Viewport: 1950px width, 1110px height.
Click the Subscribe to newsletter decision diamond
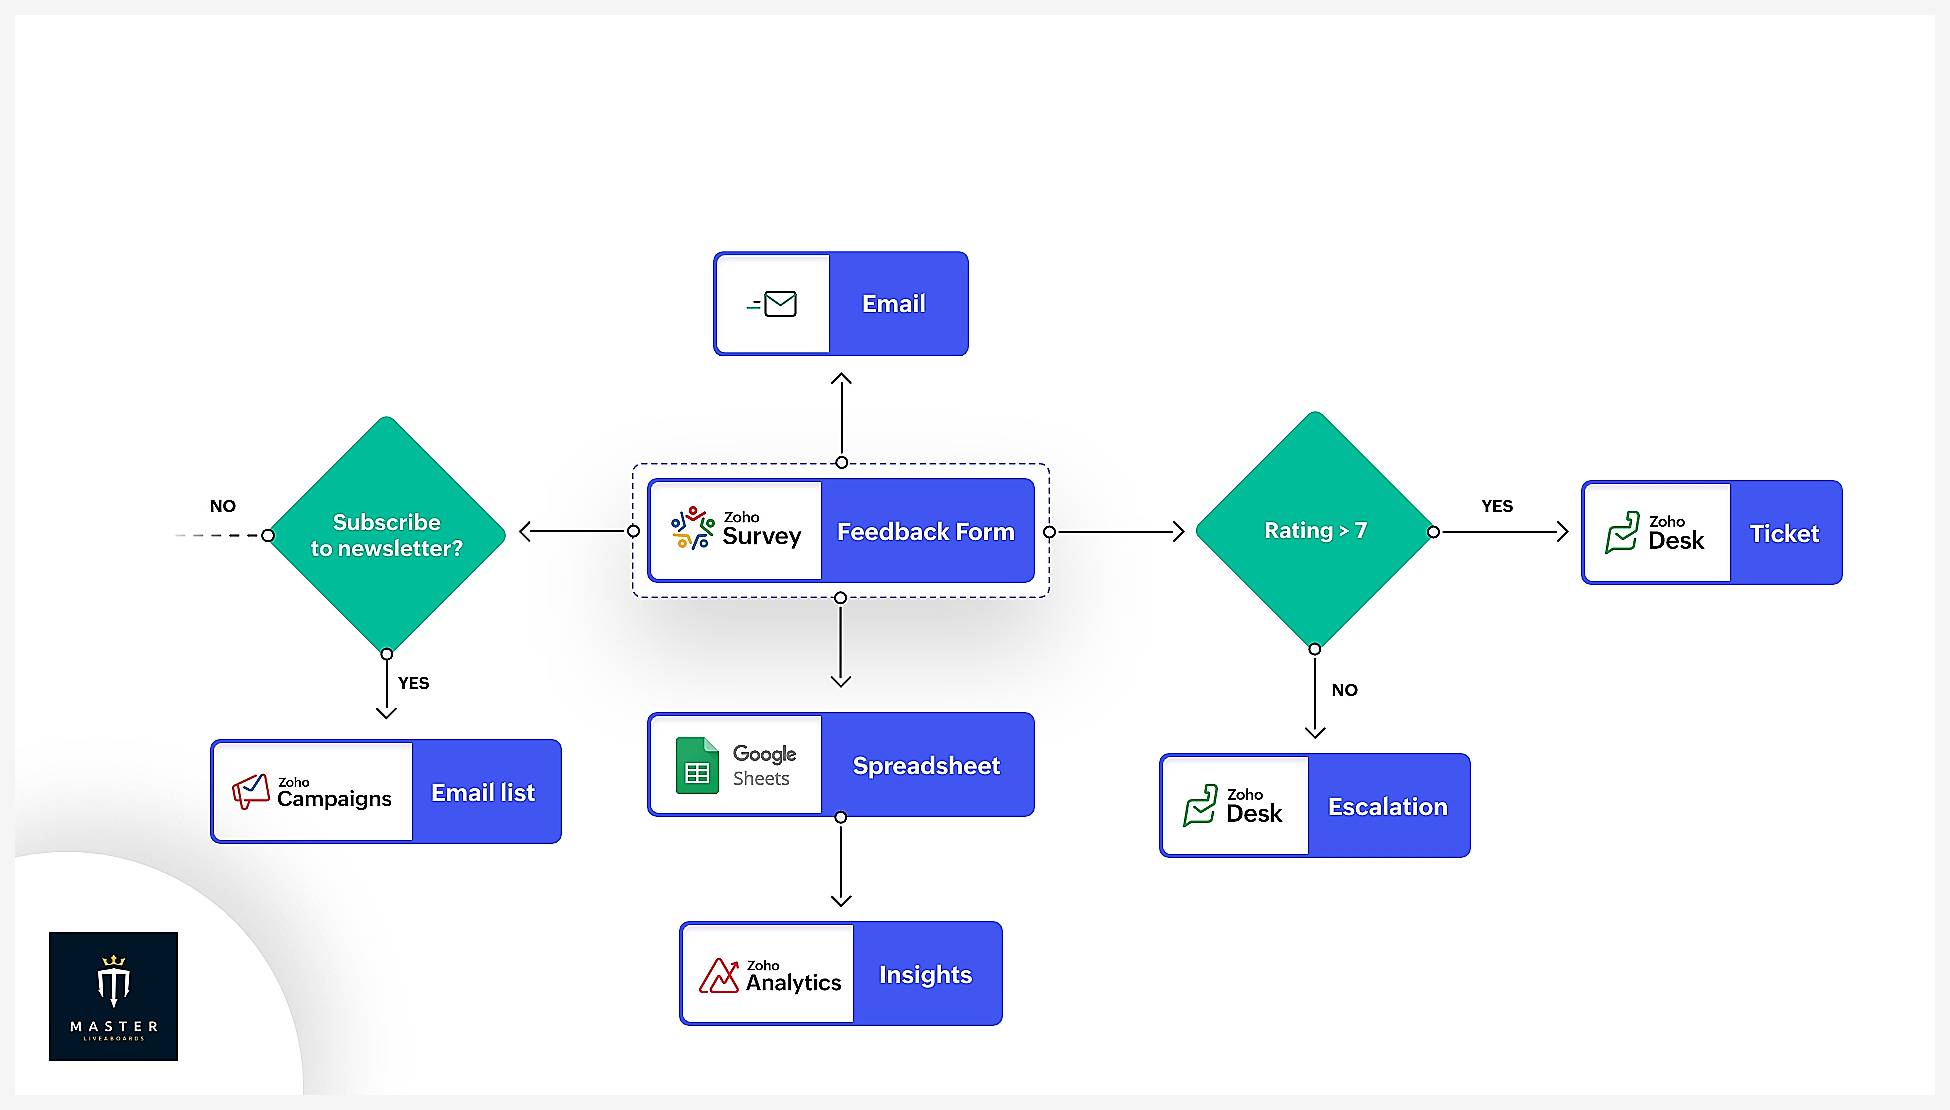click(387, 535)
